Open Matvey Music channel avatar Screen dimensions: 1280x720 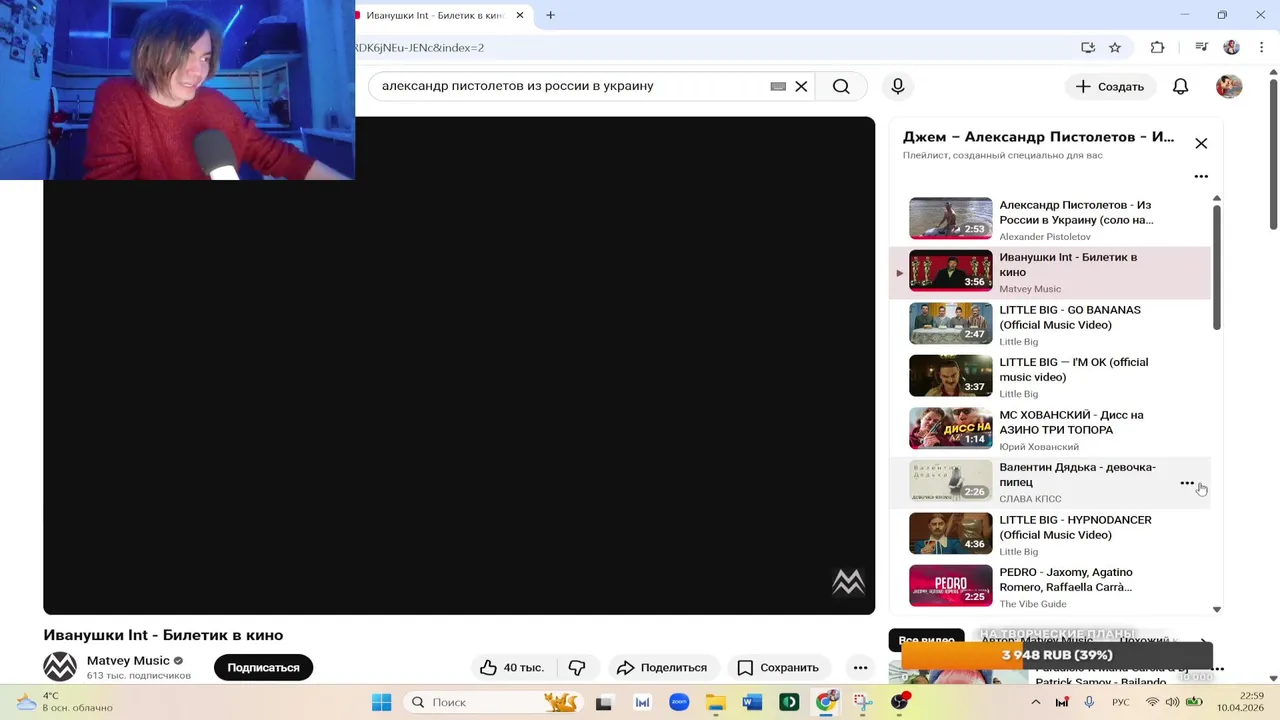coord(60,667)
